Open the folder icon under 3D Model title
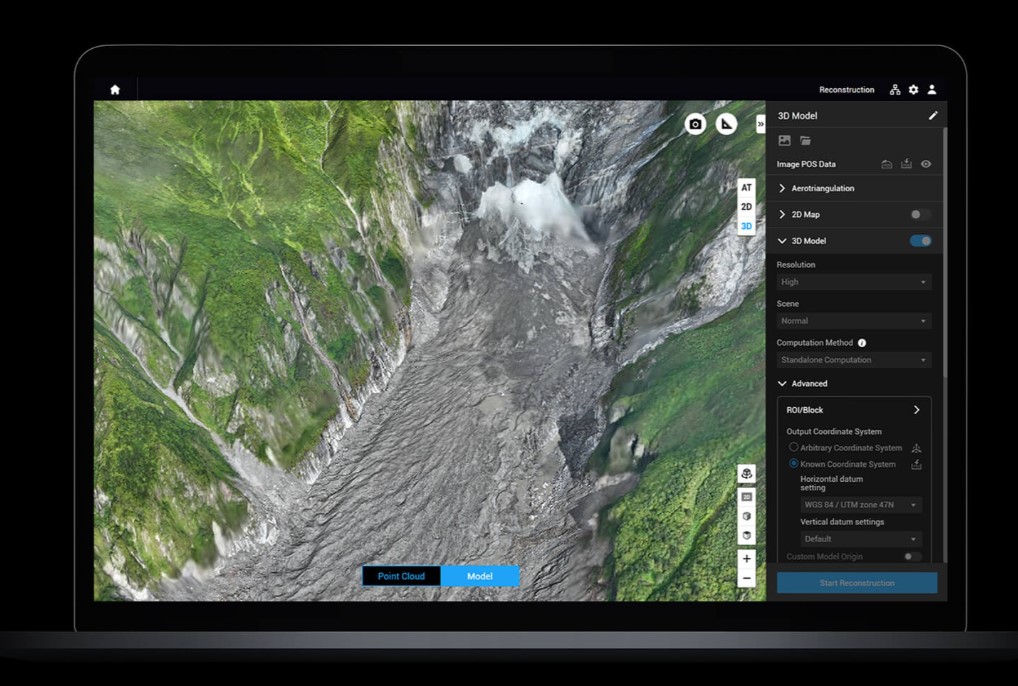1018x686 pixels. point(805,141)
